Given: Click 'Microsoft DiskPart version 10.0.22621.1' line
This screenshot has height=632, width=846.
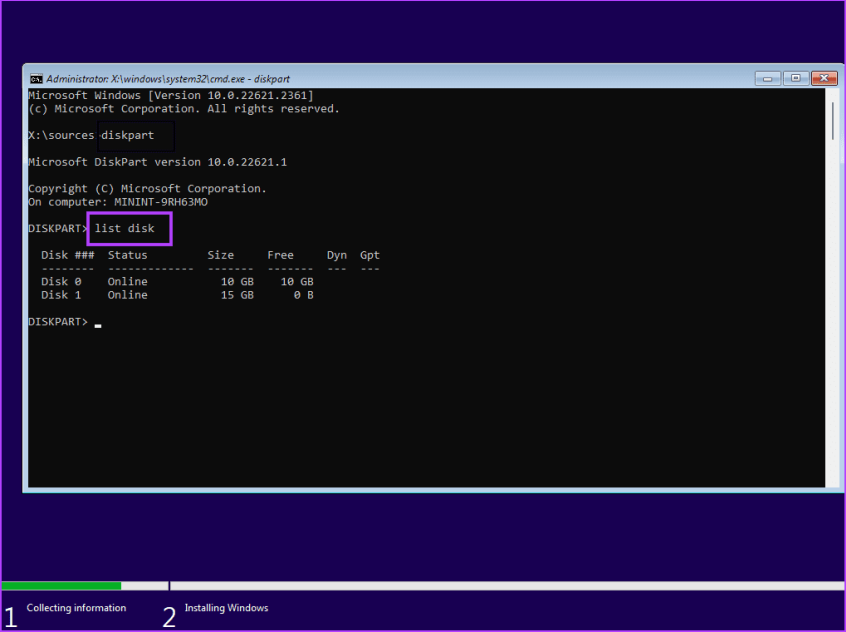Looking at the screenshot, I should (x=158, y=162).
